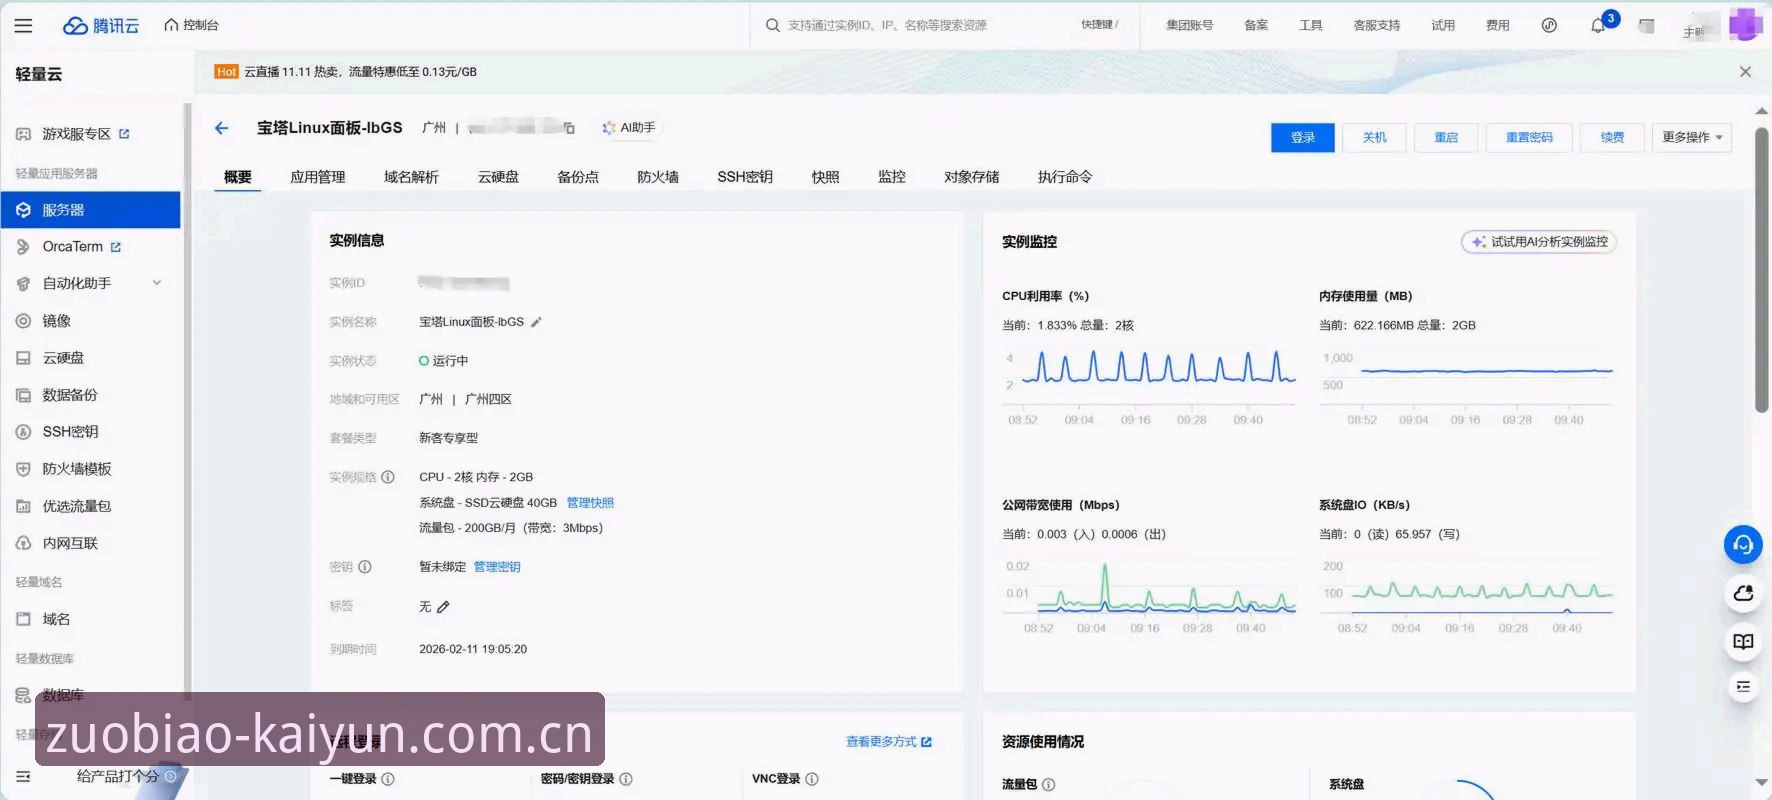Open the notification bell icon

(x=1598, y=26)
